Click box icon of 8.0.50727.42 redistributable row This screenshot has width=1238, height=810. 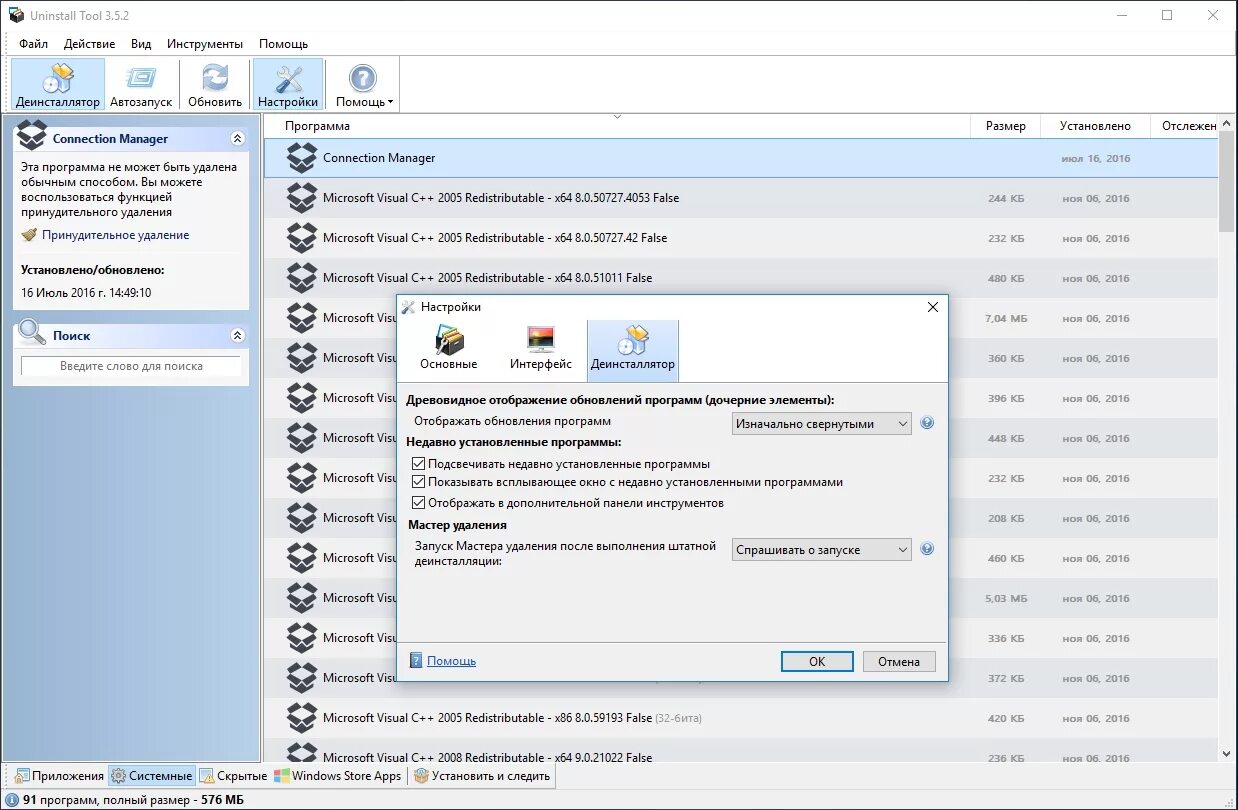[301, 238]
